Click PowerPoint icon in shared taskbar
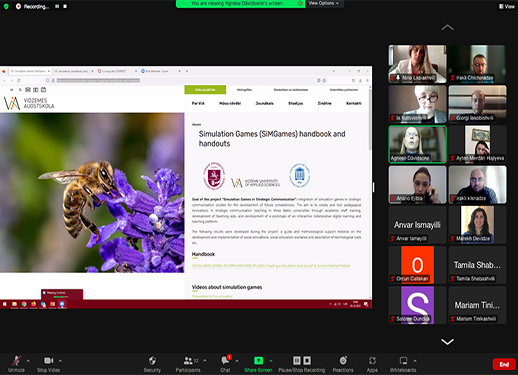The height and width of the screenshot is (375, 518). [53, 304]
